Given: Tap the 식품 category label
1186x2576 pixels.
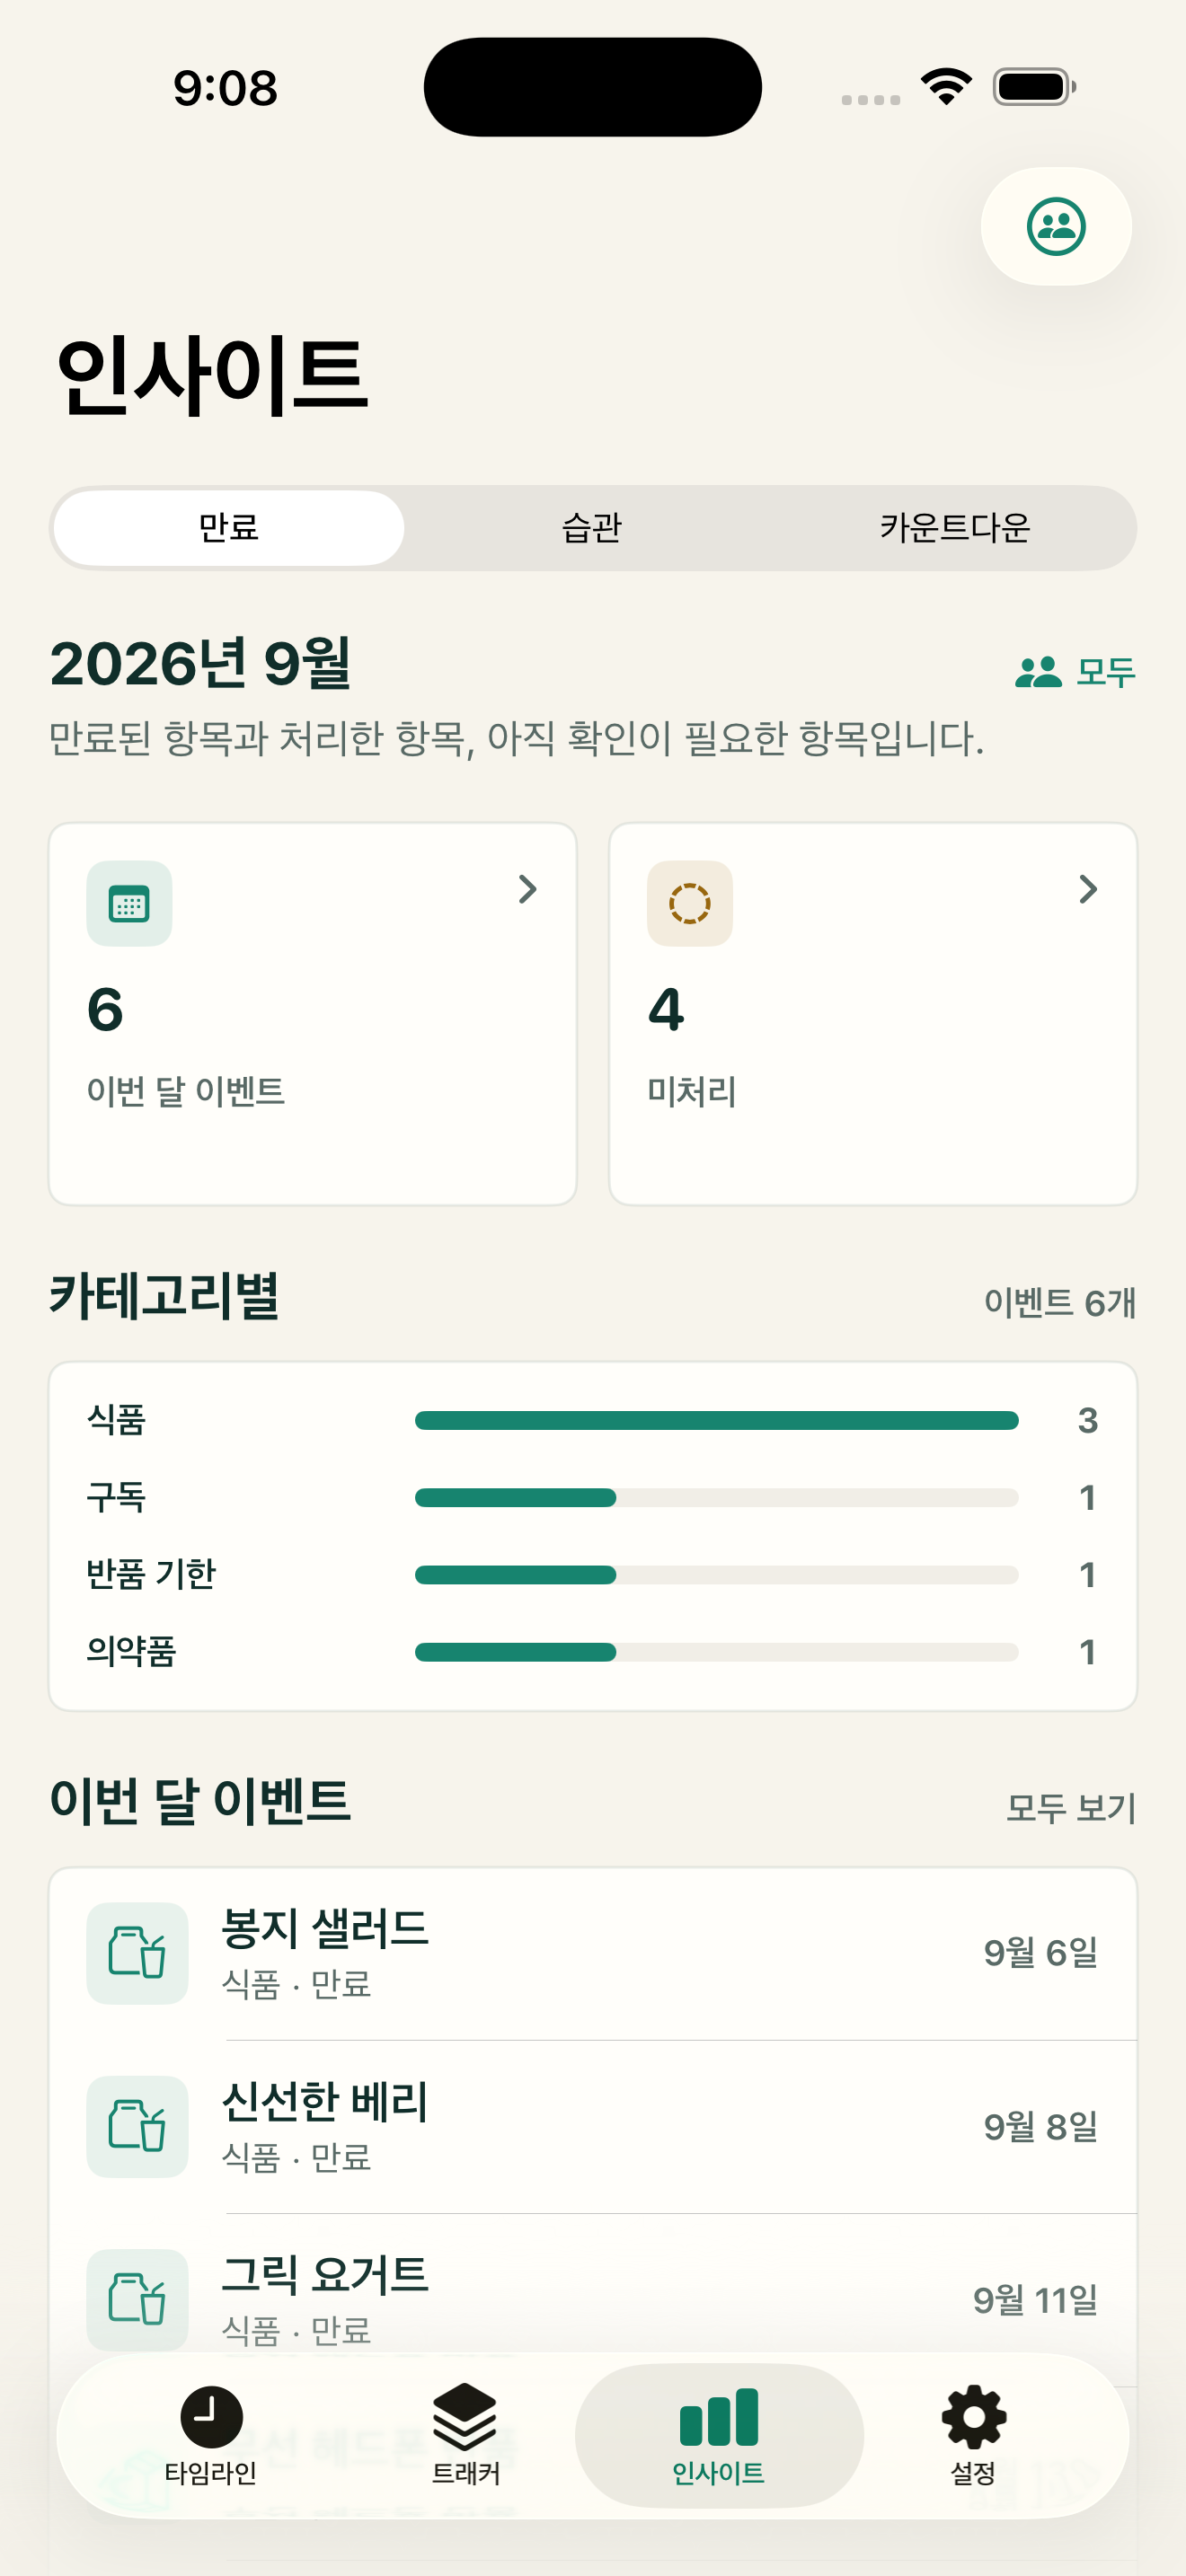Looking at the screenshot, I should coord(117,1419).
